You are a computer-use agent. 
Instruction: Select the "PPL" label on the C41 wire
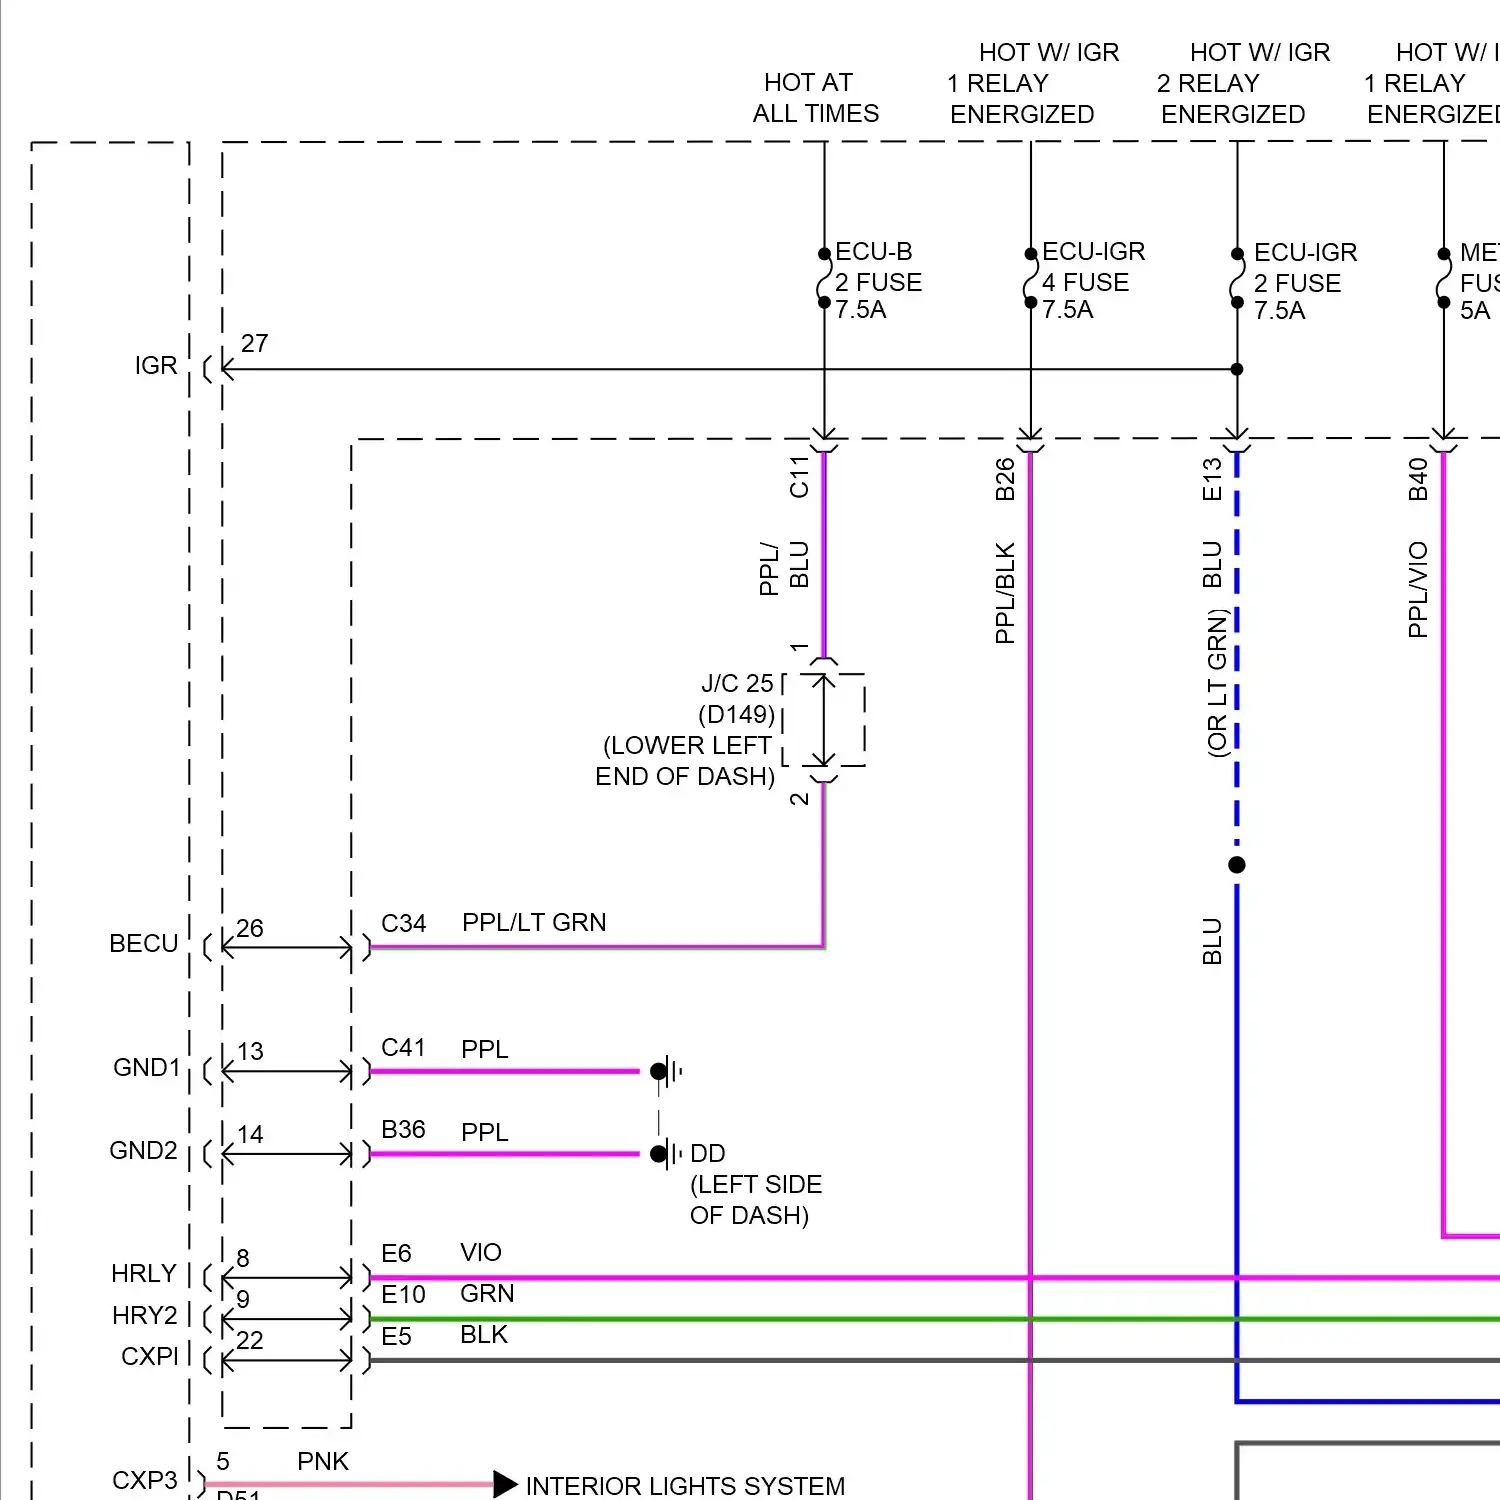tap(485, 1049)
